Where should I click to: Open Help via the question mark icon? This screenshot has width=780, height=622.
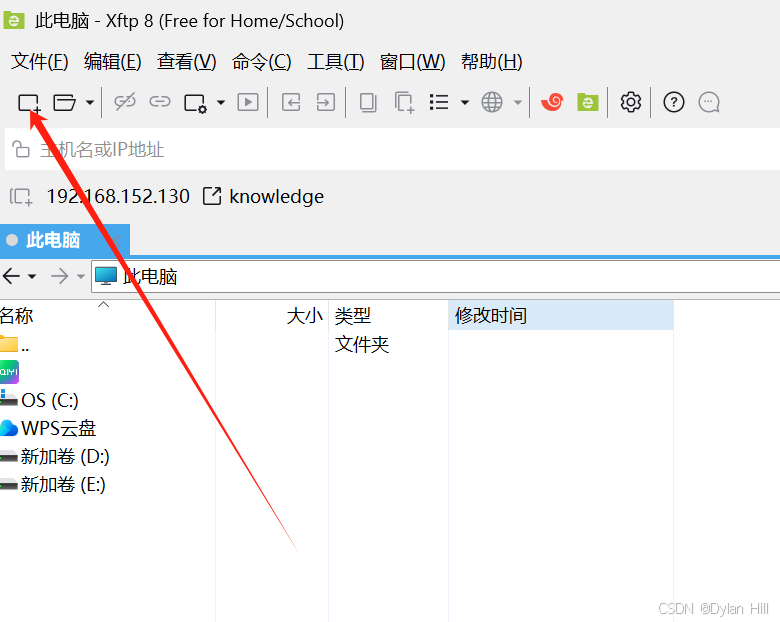pyautogui.click(x=674, y=102)
